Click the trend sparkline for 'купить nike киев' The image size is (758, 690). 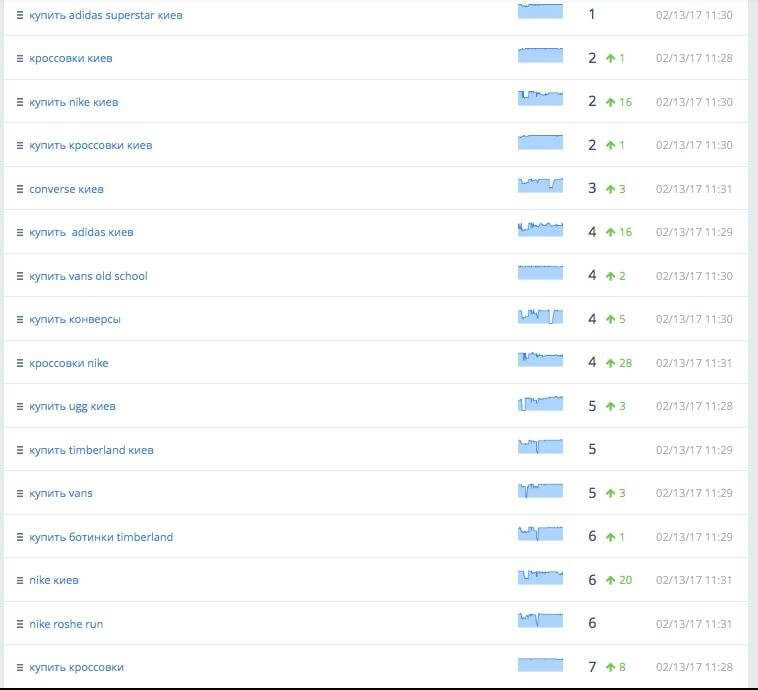(x=540, y=99)
